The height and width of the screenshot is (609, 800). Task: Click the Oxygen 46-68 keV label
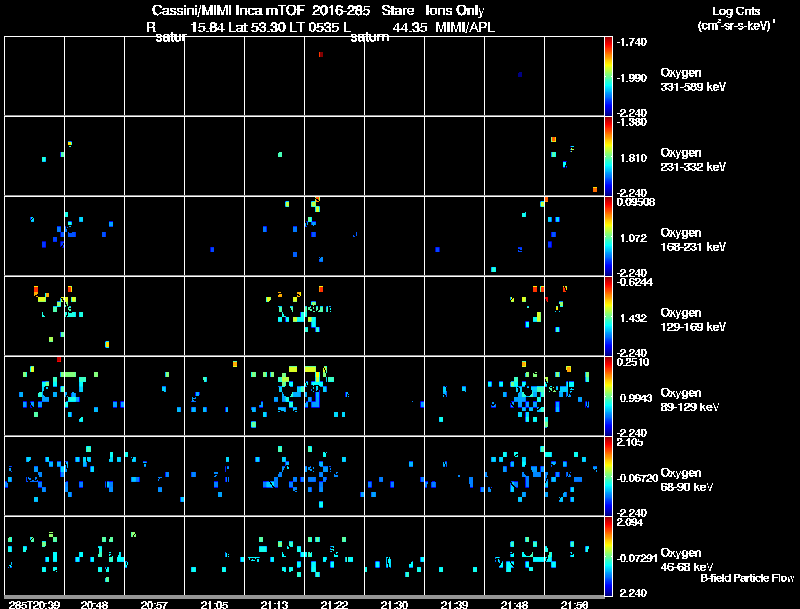pyautogui.click(x=687, y=560)
